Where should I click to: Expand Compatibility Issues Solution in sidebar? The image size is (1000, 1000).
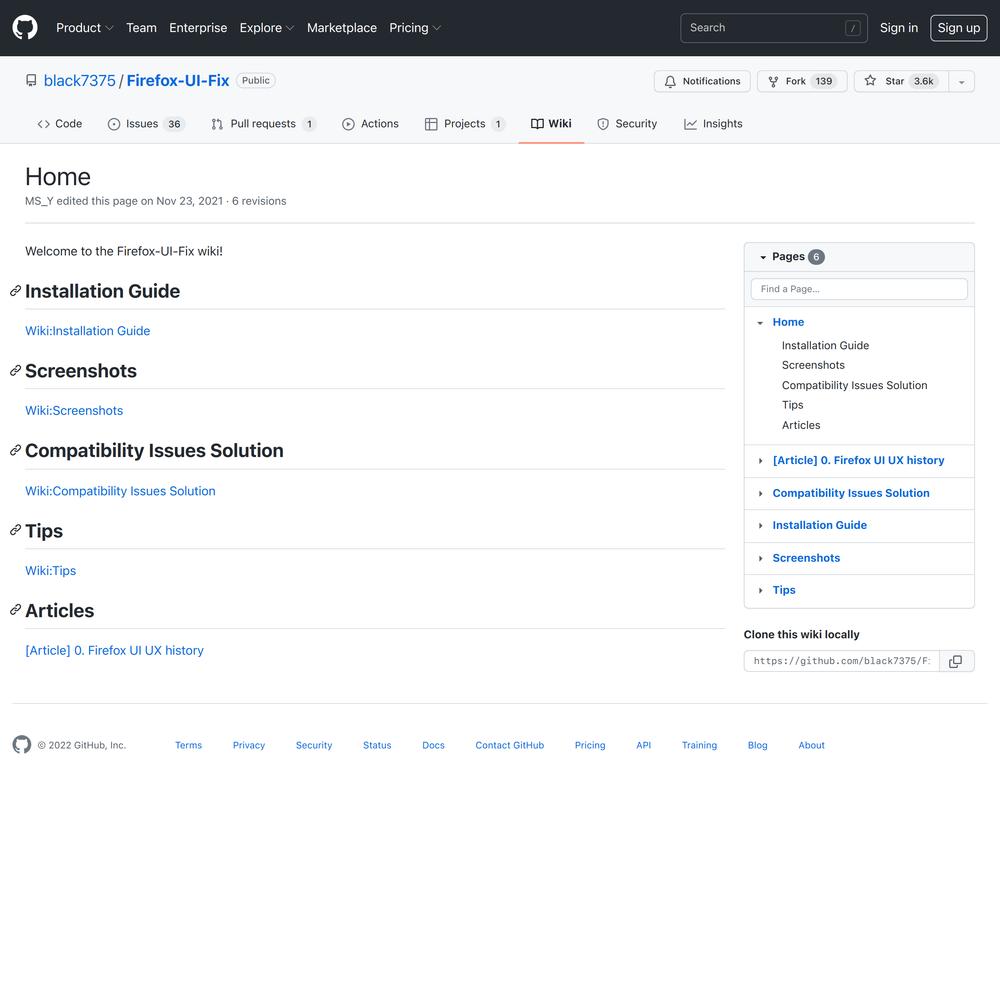pyautogui.click(x=760, y=494)
